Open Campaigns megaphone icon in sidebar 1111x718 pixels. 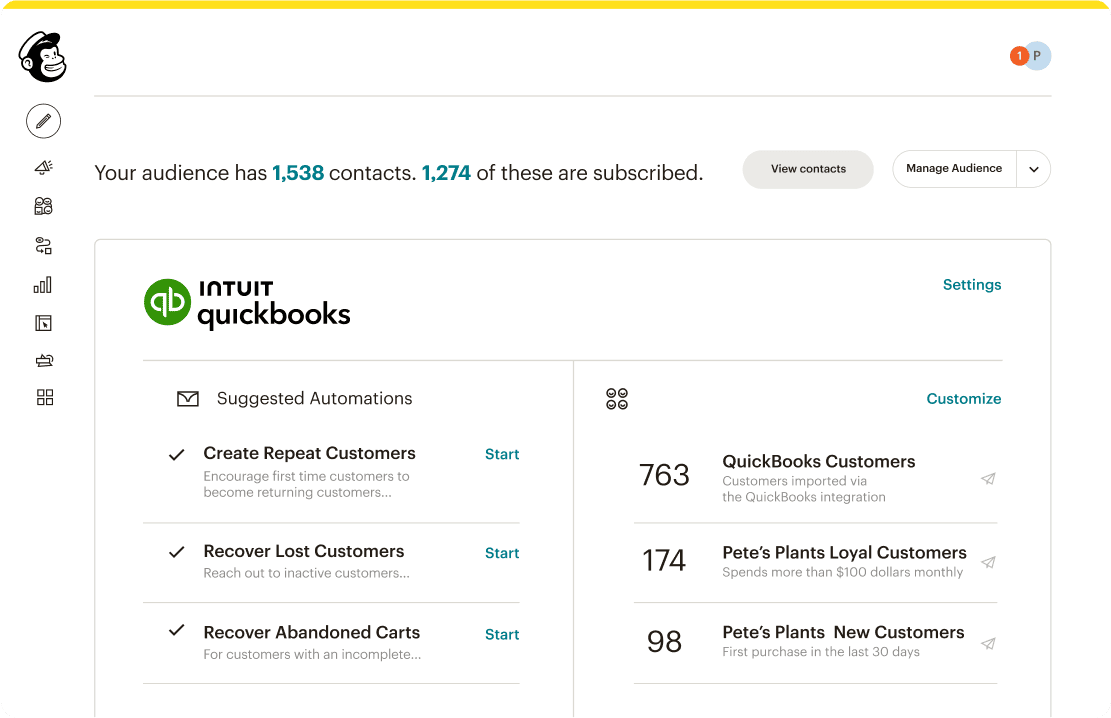[43, 167]
